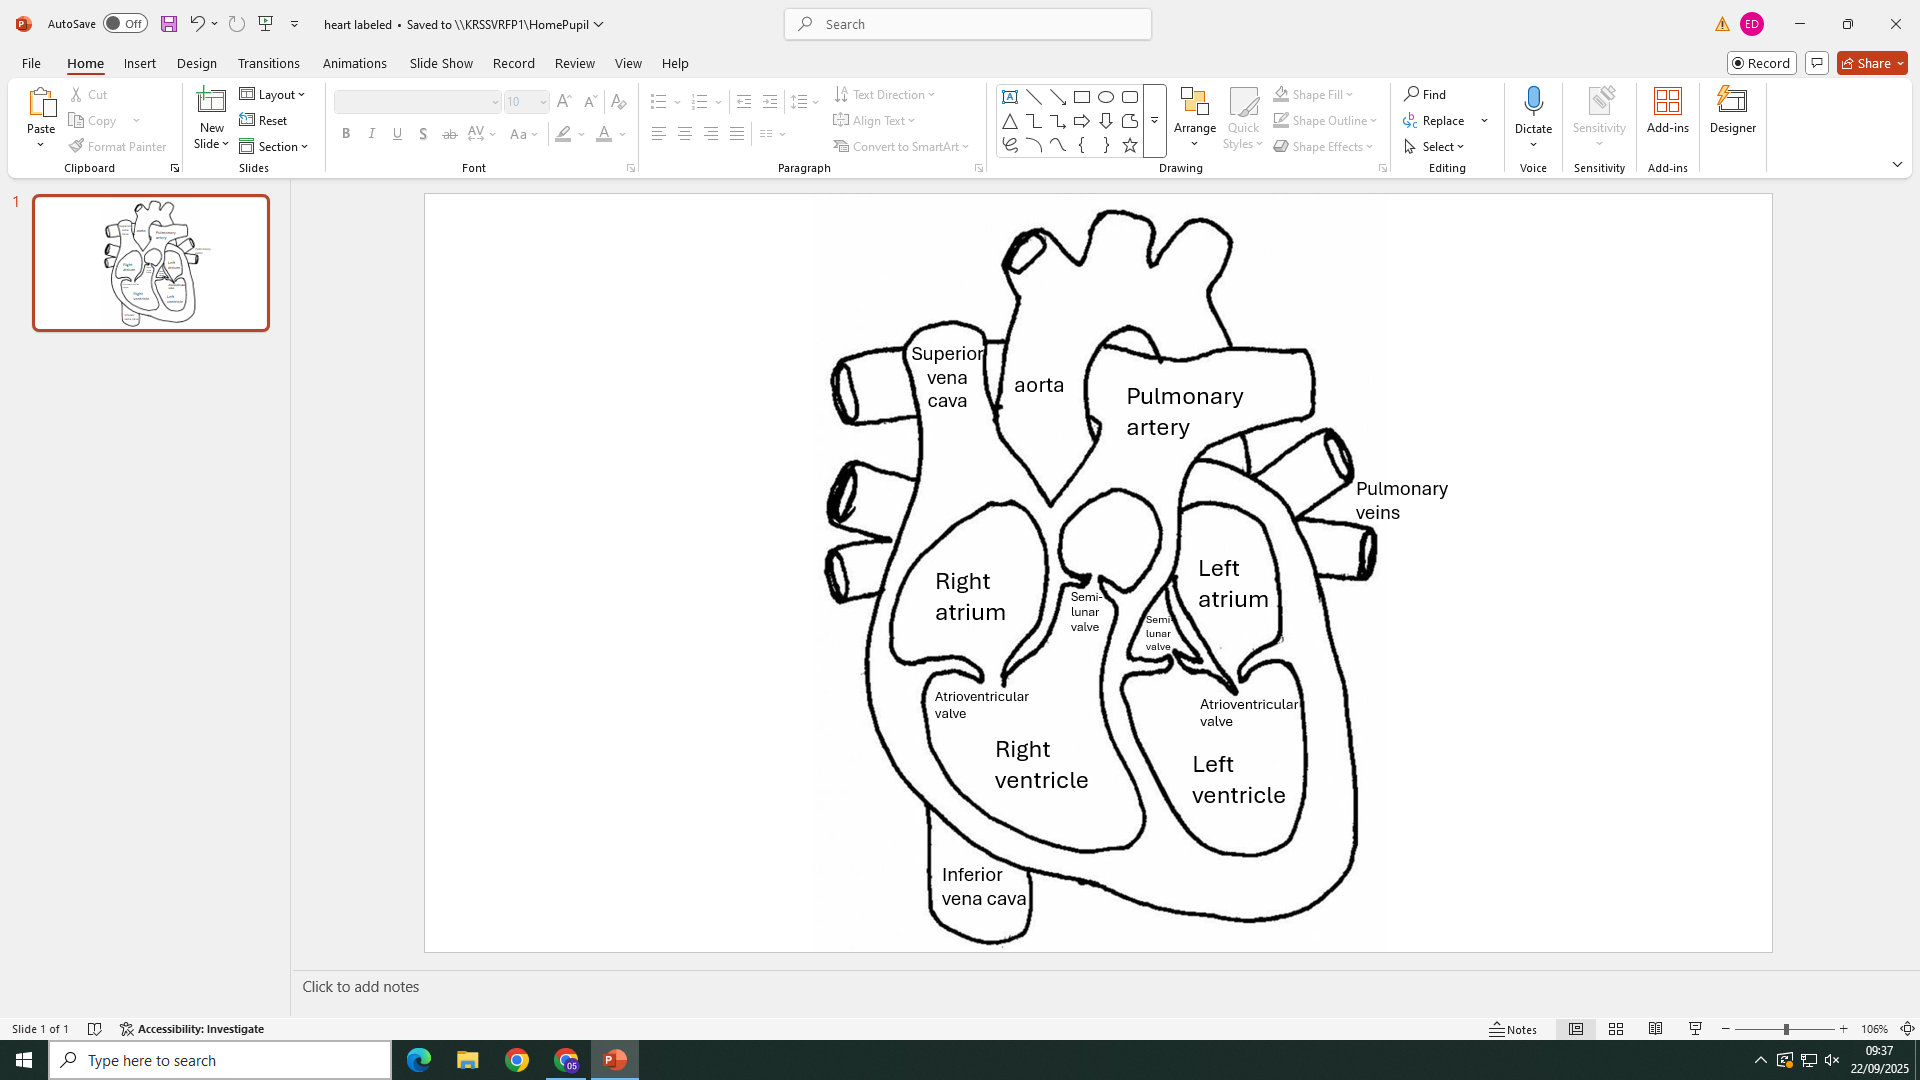Viewport: 1920px width, 1080px height.
Task: Select the text box drawing tool
Action: pos(1010,97)
